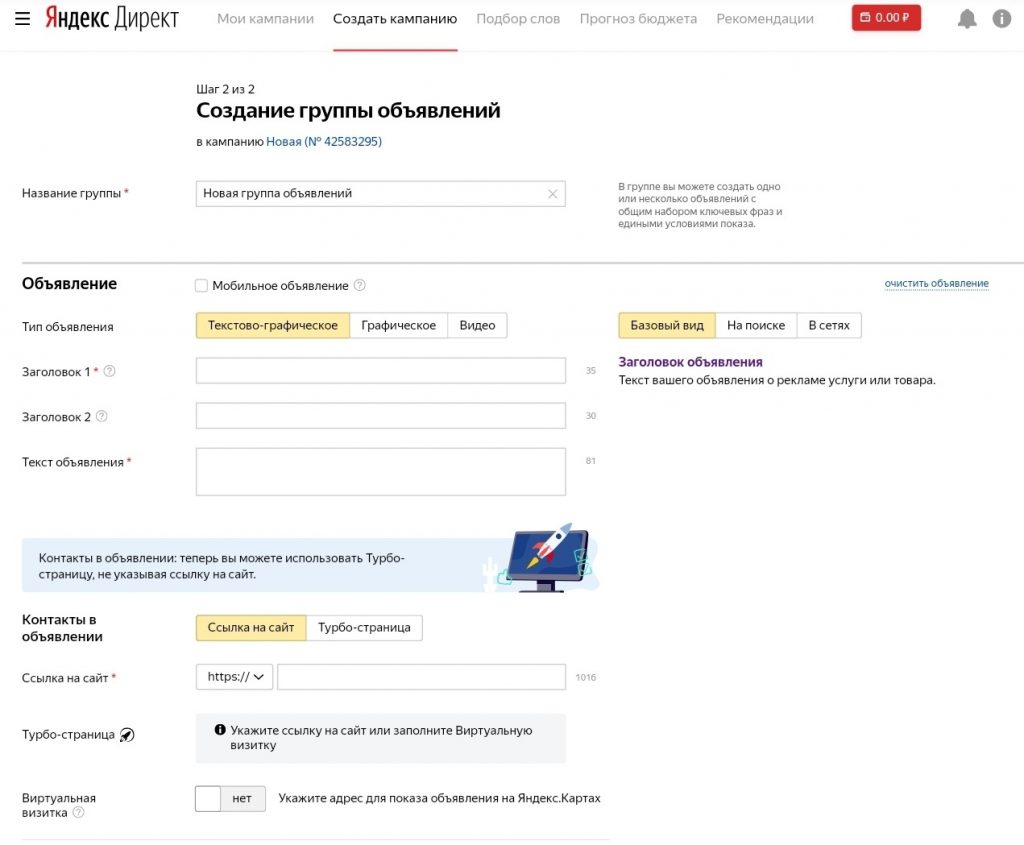1024x845 pixels.
Task: Open the hamburger navigation menu
Action: click(23, 19)
